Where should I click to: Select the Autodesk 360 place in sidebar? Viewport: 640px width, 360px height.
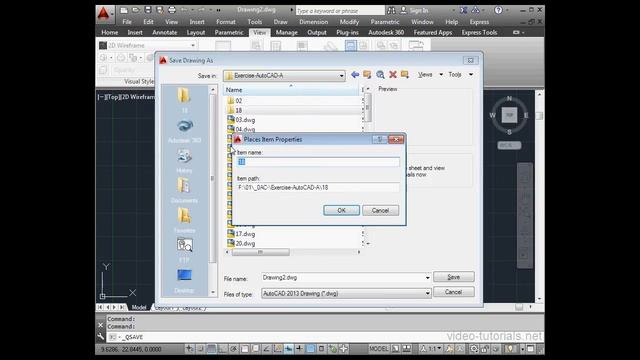(x=184, y=131)
